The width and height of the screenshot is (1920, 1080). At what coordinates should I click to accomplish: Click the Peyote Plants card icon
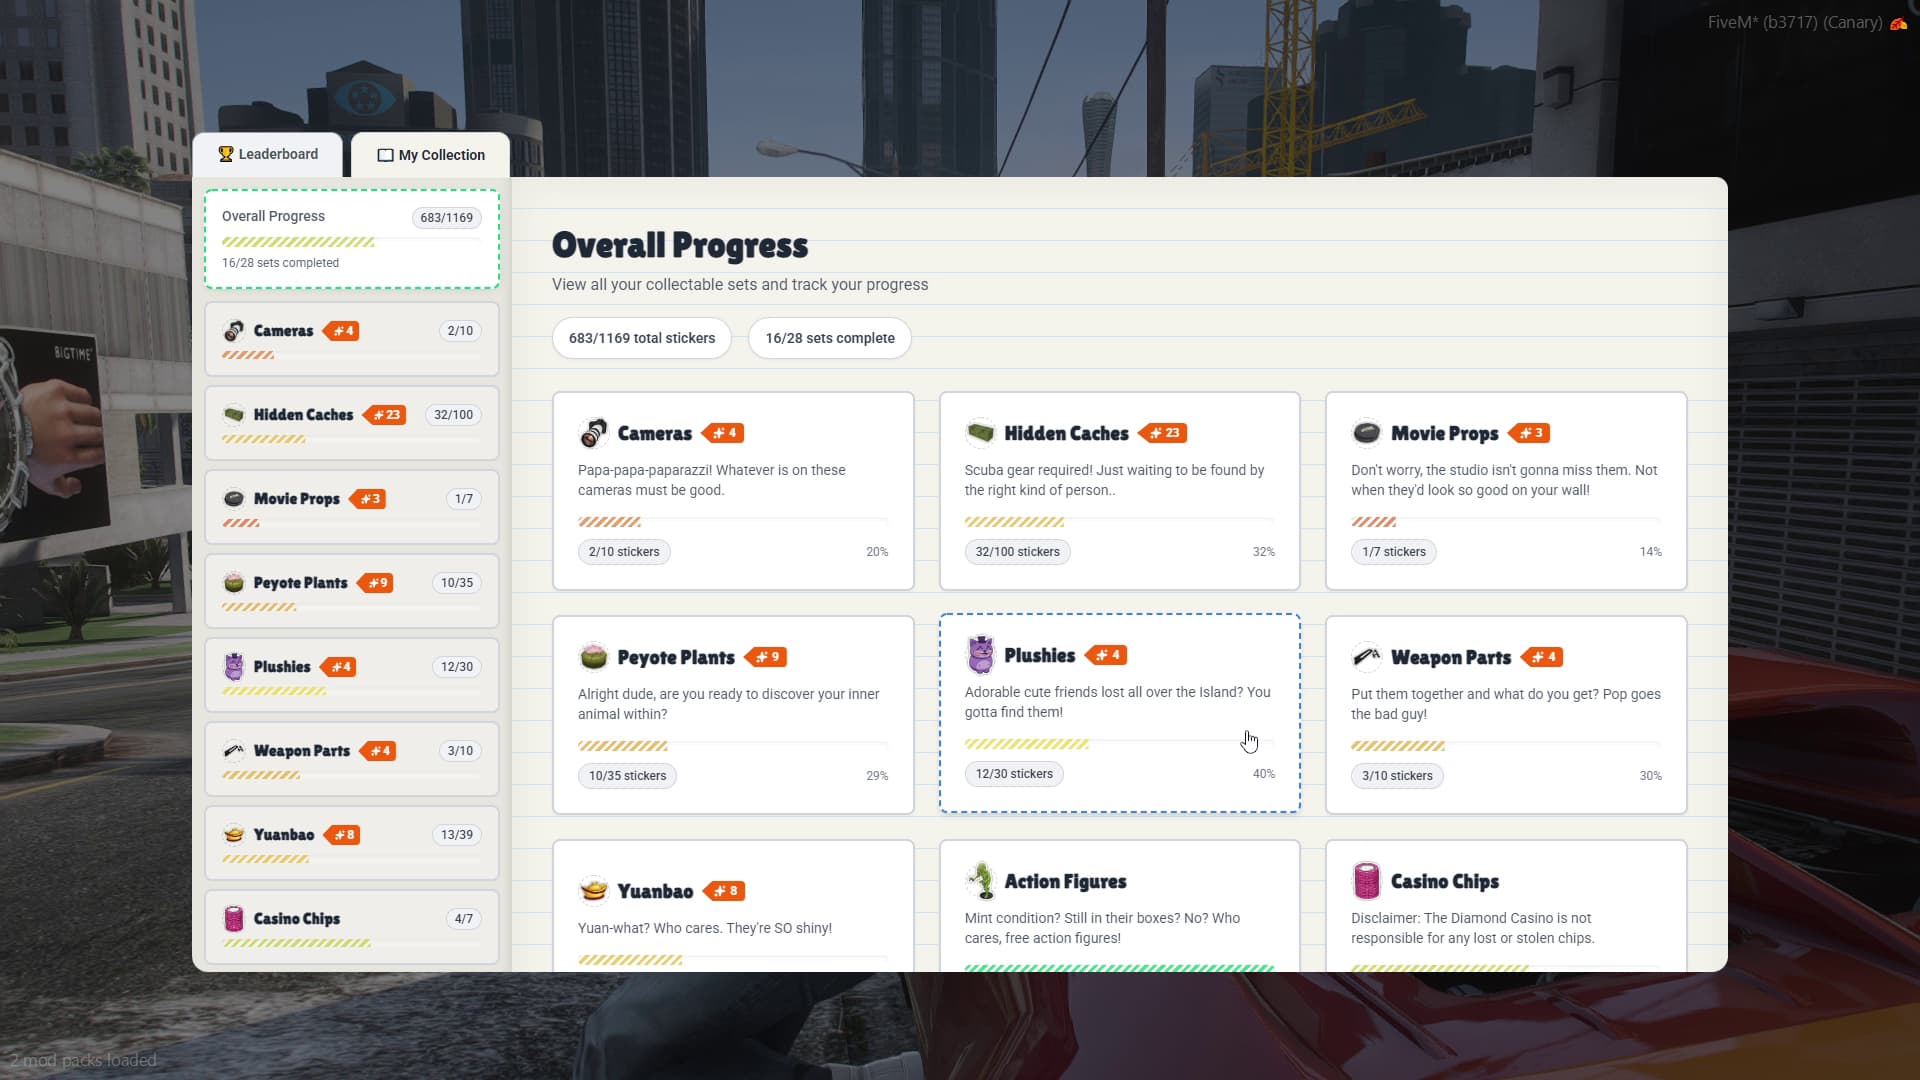point(593,657)
